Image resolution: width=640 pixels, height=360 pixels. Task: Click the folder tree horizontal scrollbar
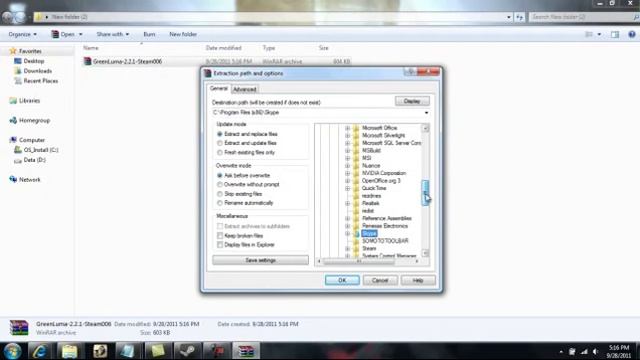pyautogui.click(x=359, y=261)
